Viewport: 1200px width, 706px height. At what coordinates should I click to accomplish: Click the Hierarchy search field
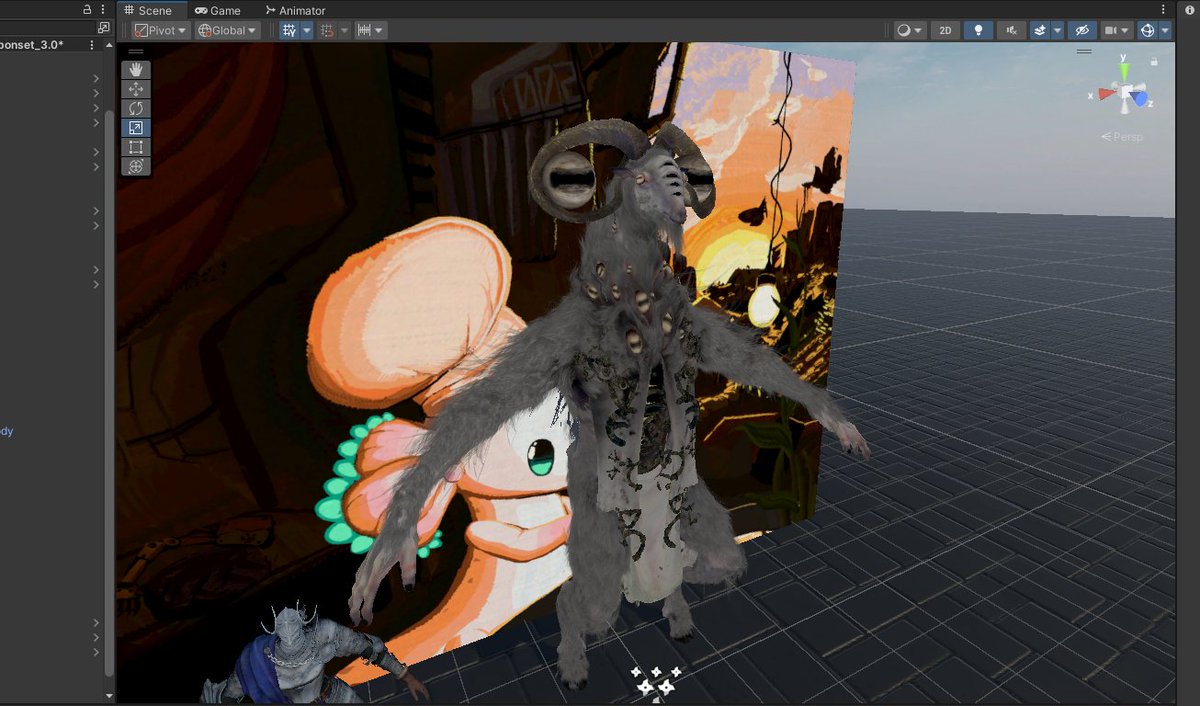47,28
